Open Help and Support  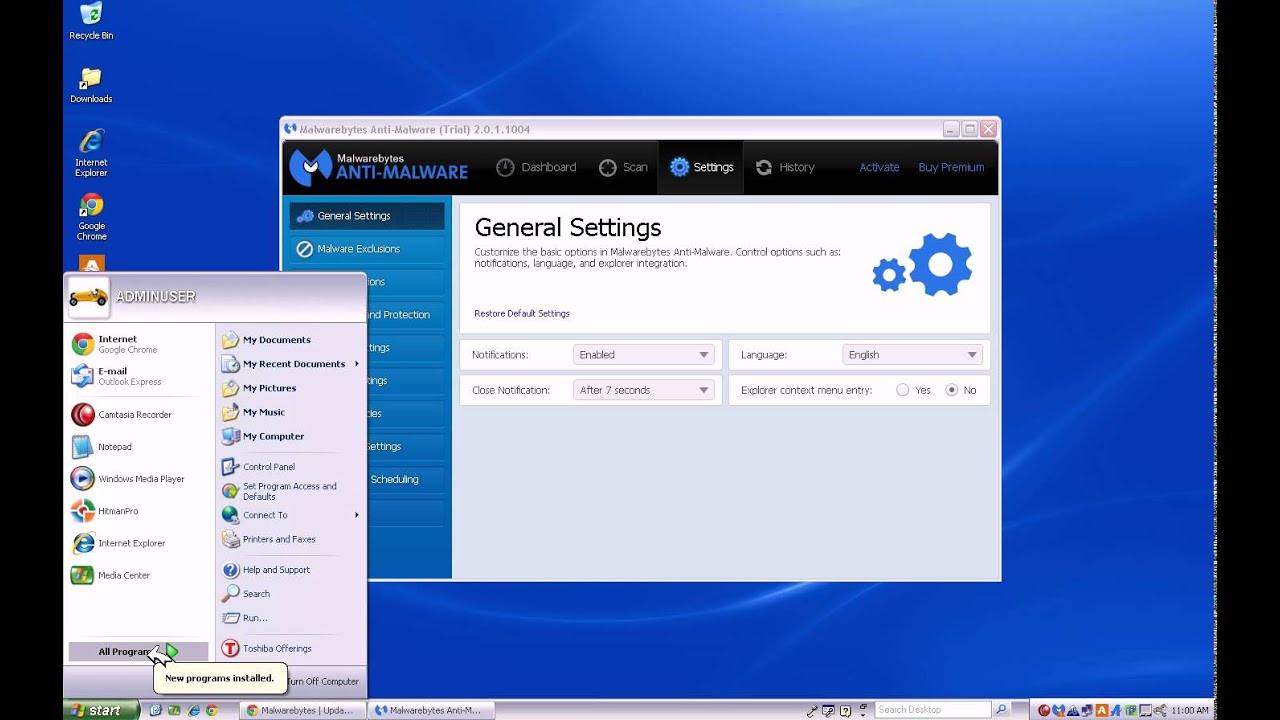[290, 569]
